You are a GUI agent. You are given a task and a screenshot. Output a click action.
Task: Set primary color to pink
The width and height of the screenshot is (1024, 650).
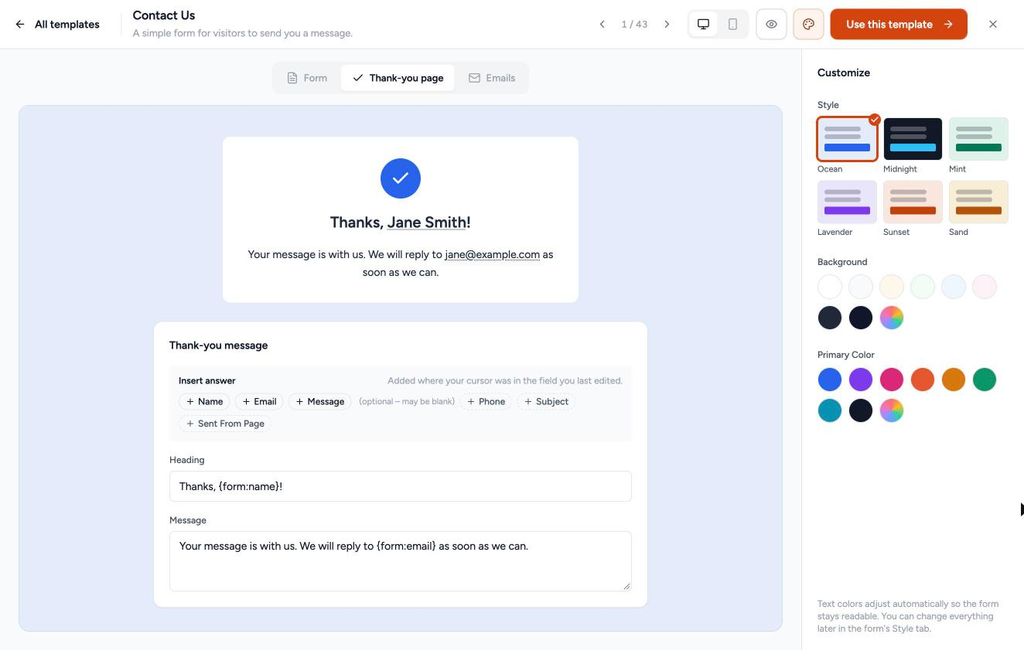coord(891,380)
